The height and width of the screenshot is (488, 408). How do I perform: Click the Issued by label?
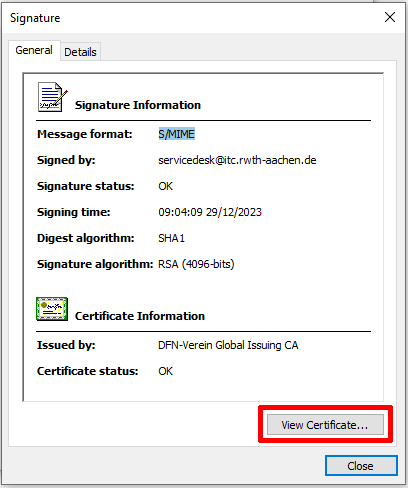(66, 345)
